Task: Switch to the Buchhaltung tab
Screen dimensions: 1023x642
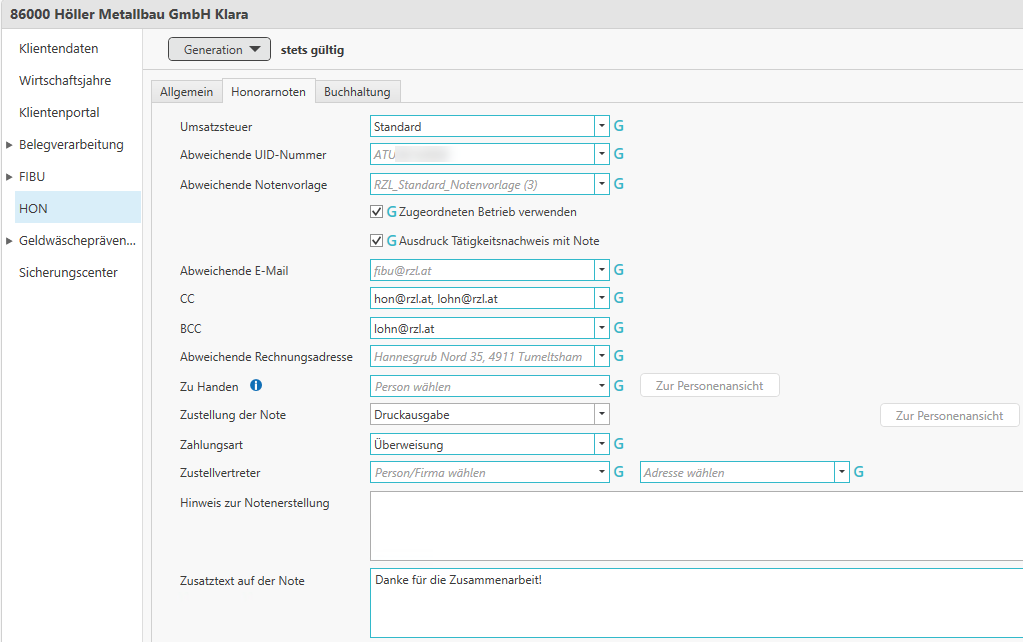Action: (357, 92)
